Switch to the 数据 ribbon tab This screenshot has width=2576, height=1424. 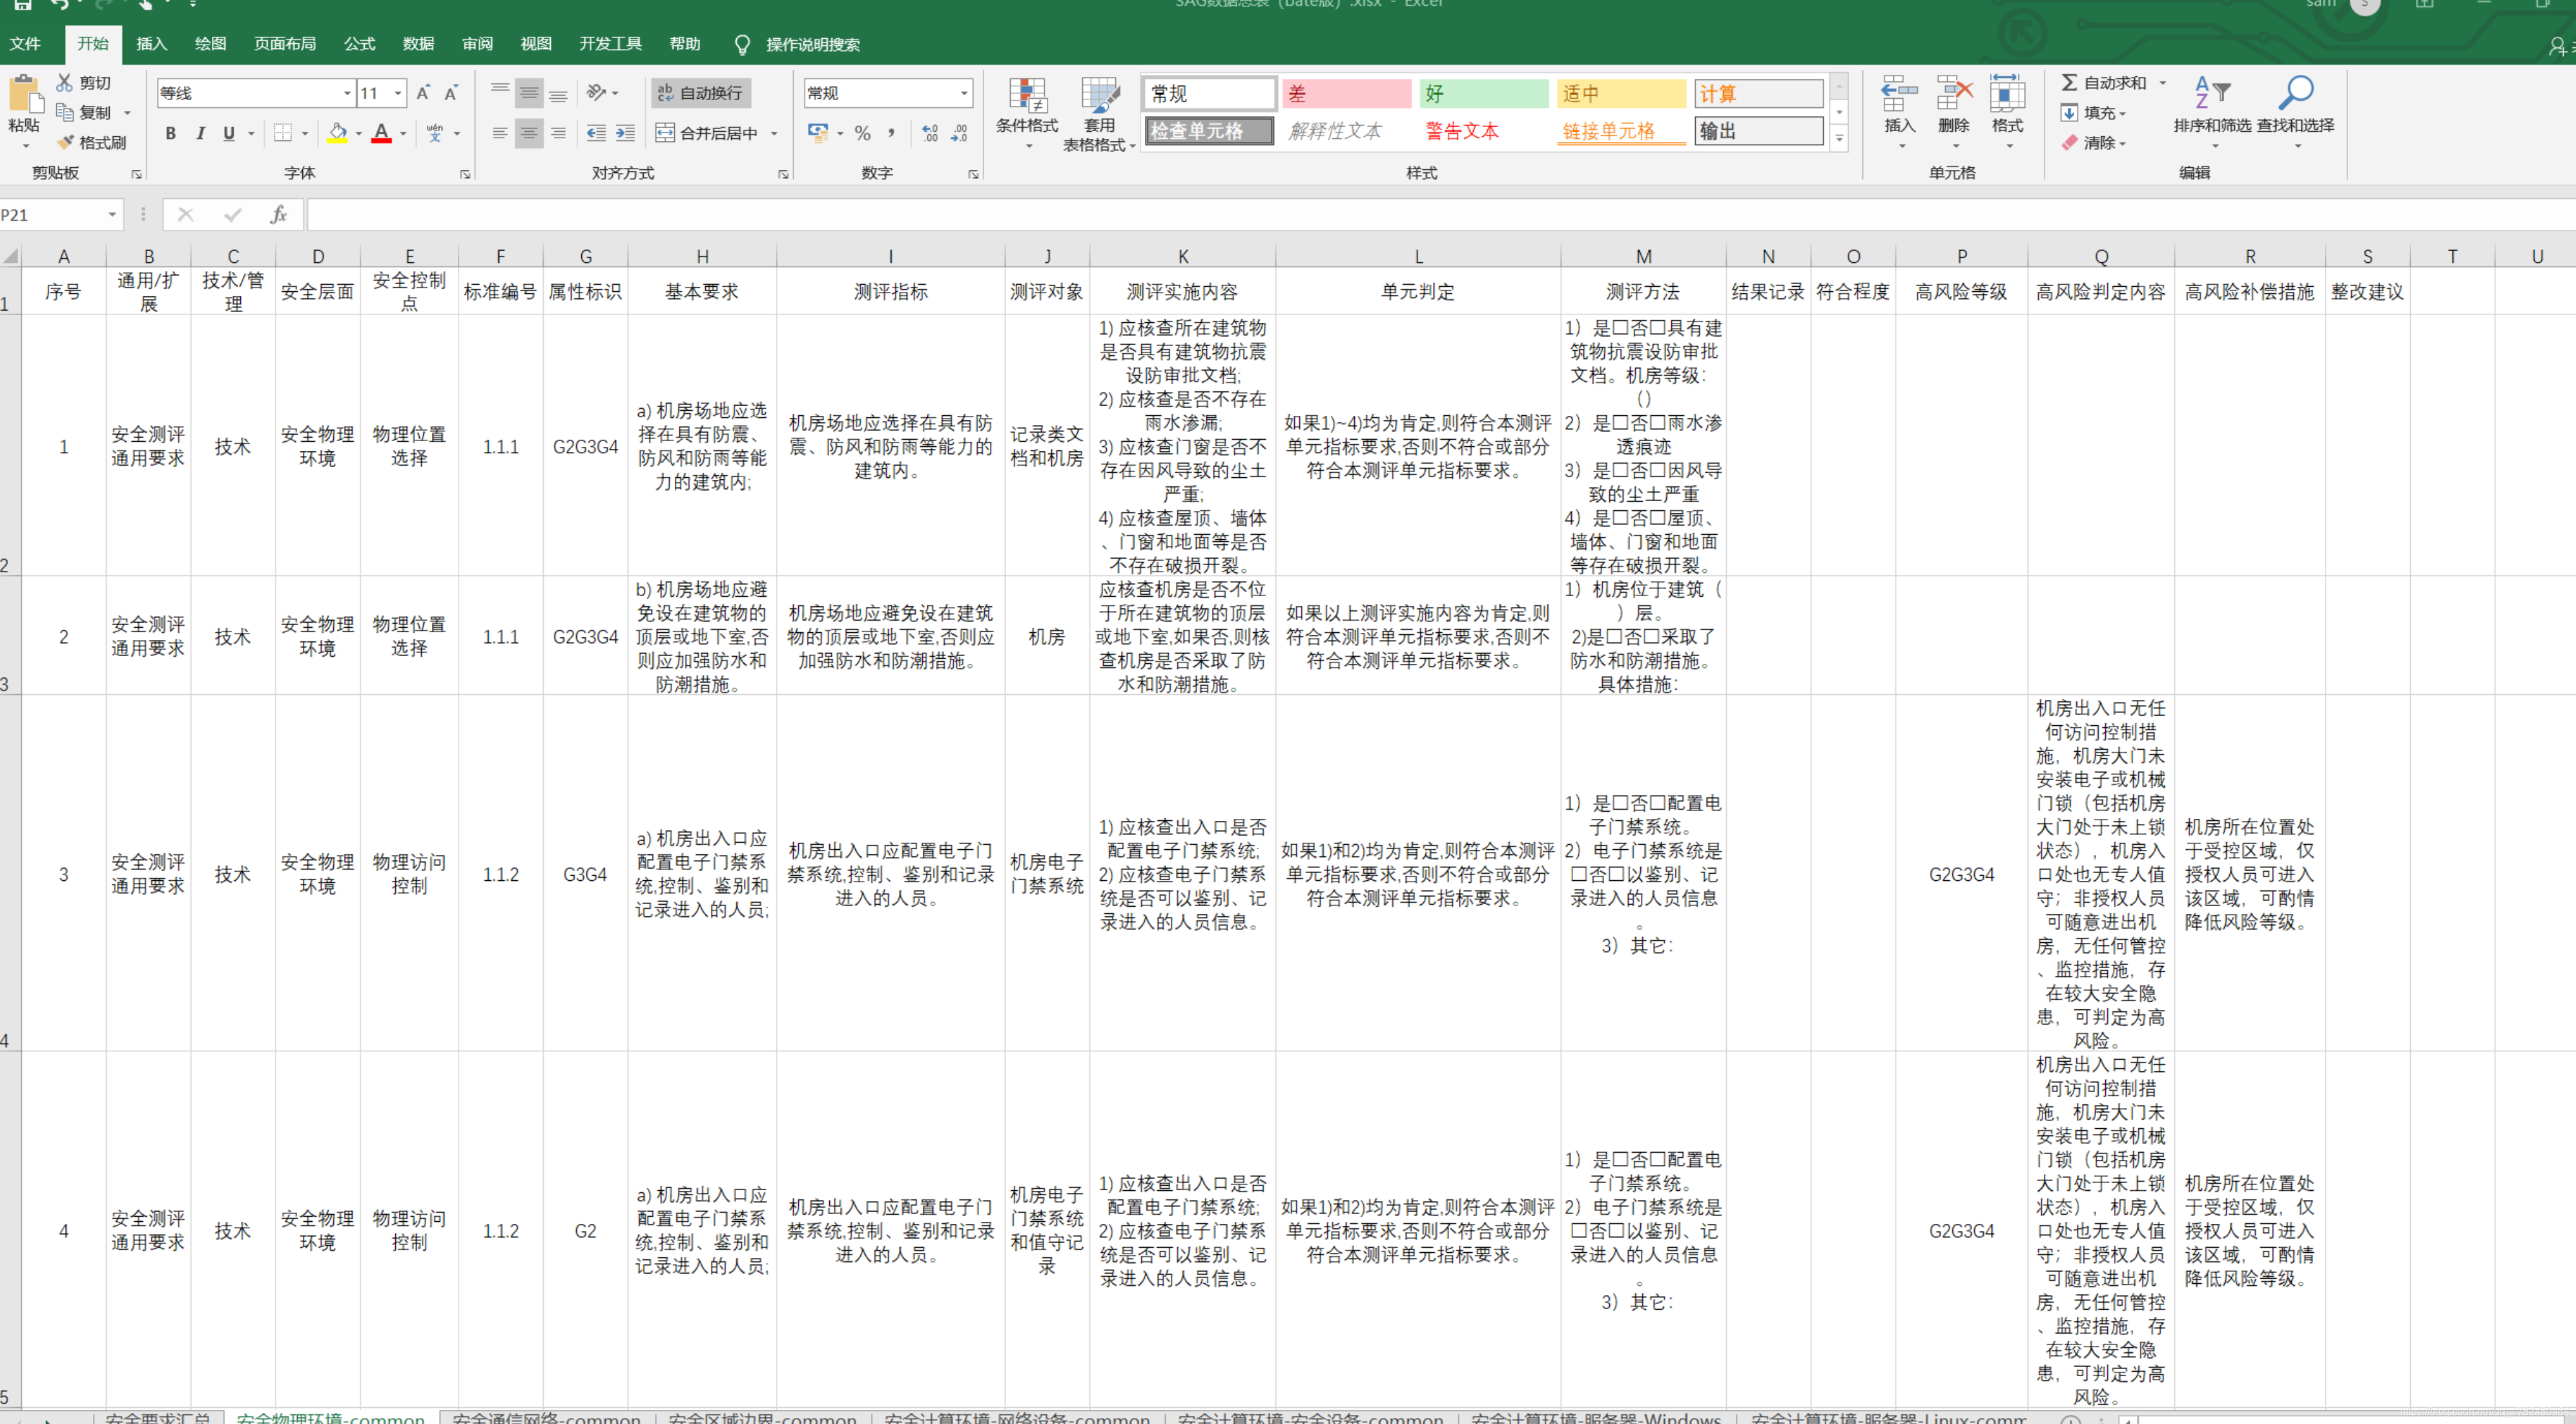pos(418,44)
